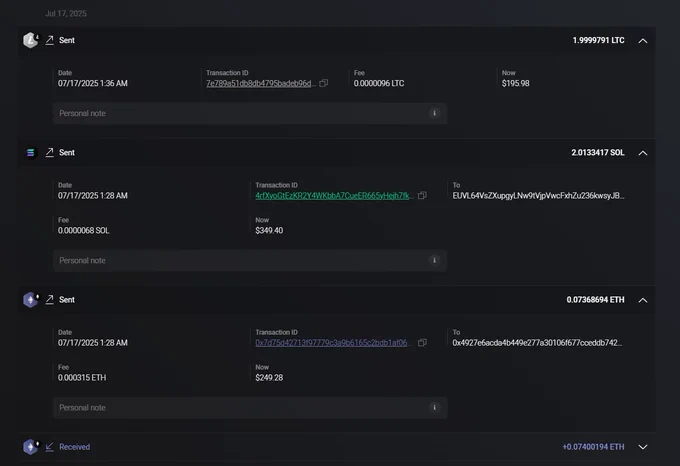Expand the +0.07400194 ETH received transaction
This screenshot has height=466, width=680.
(643, 447)
